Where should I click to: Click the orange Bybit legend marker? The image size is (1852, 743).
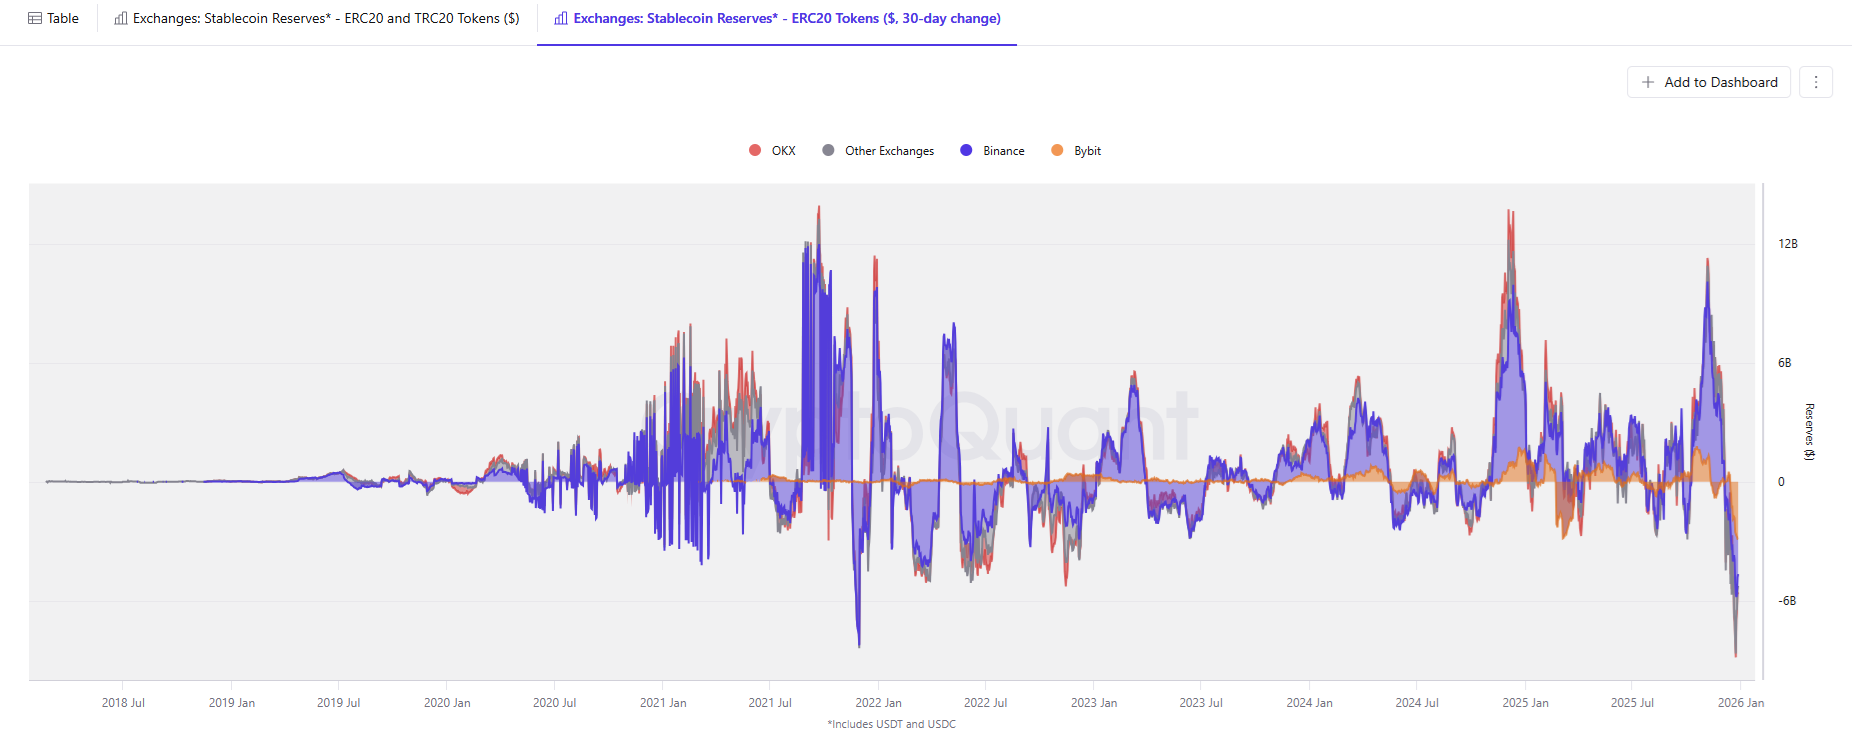(1057, 150)
